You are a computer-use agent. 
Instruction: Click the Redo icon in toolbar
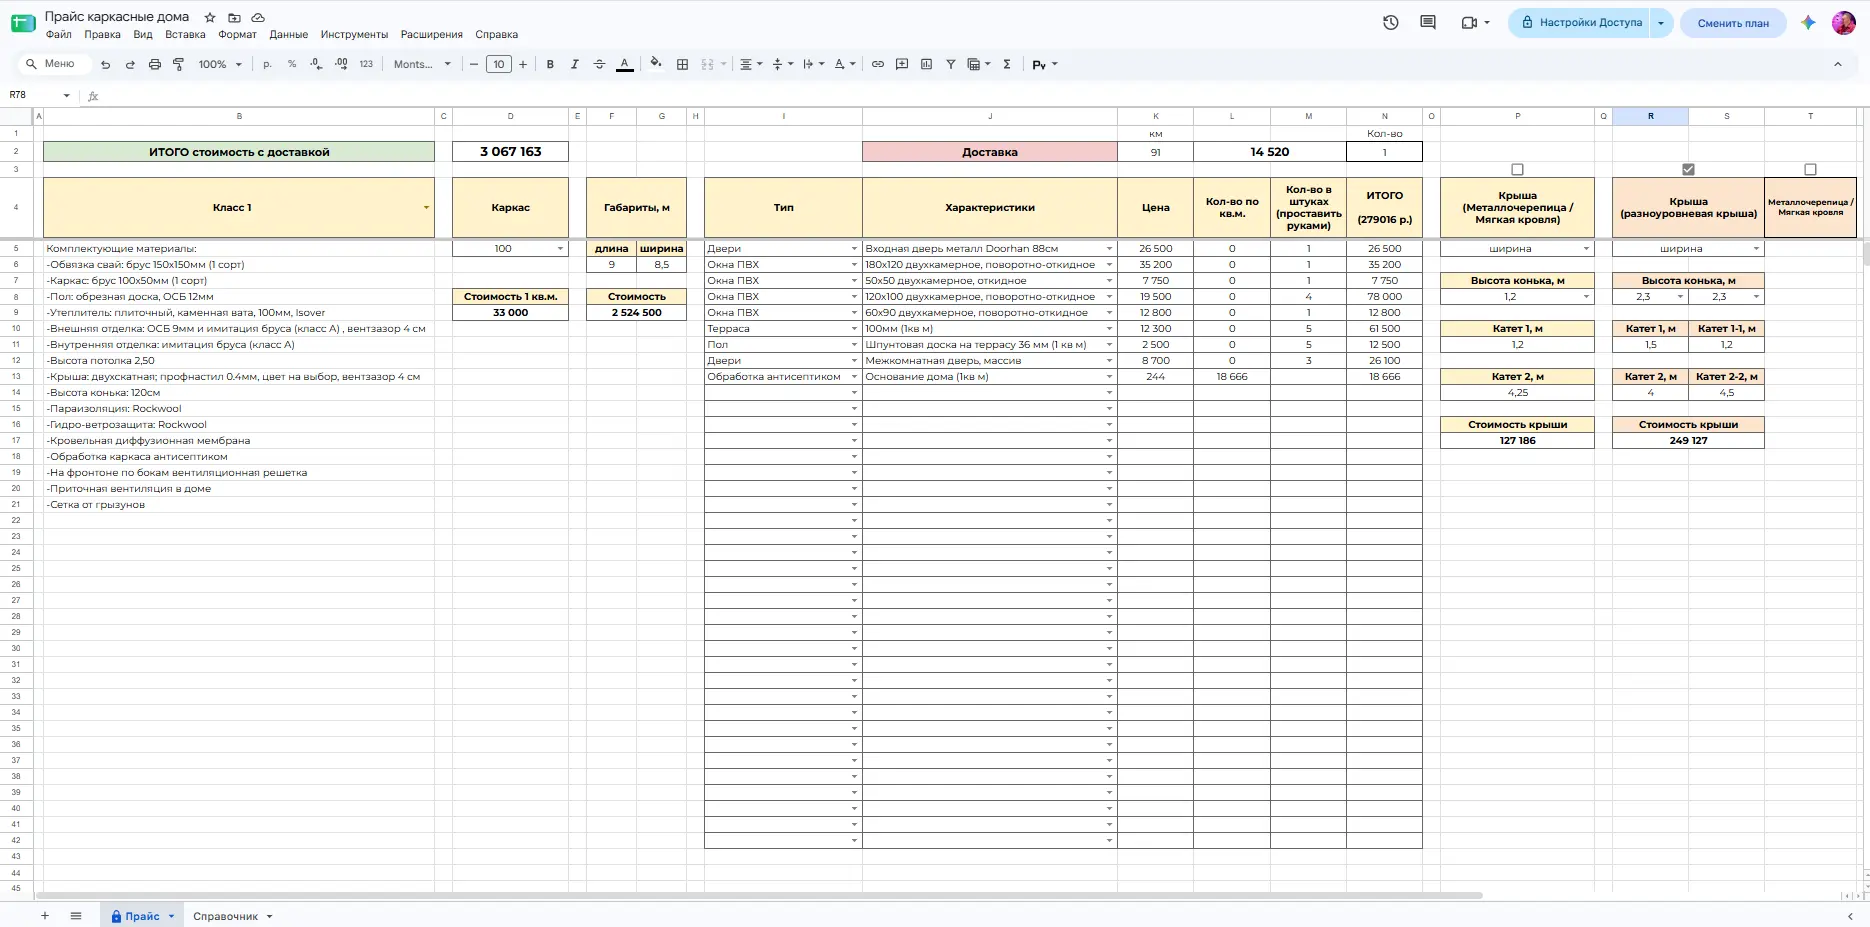point(130,64)
